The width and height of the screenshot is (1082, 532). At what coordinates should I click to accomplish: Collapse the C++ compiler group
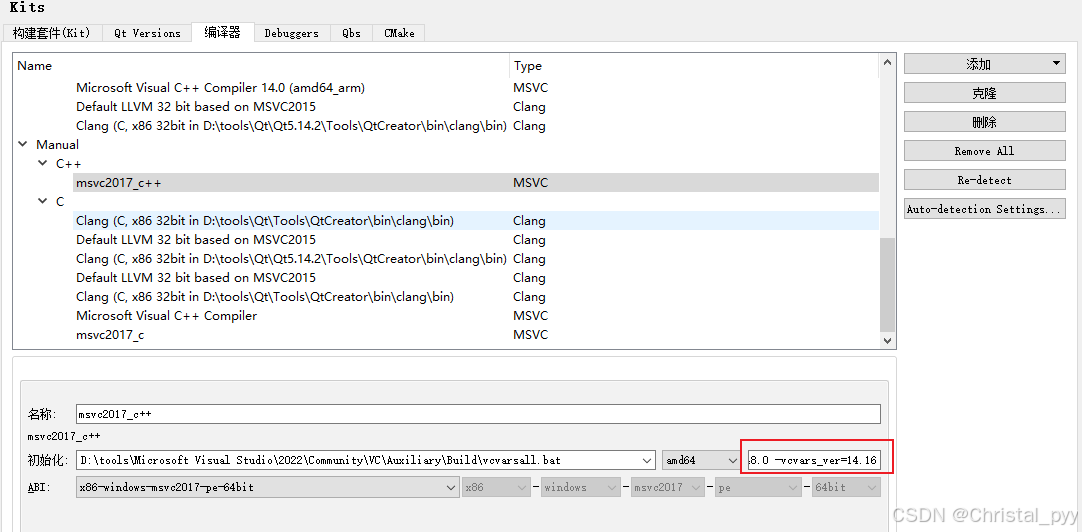point(42,164)
